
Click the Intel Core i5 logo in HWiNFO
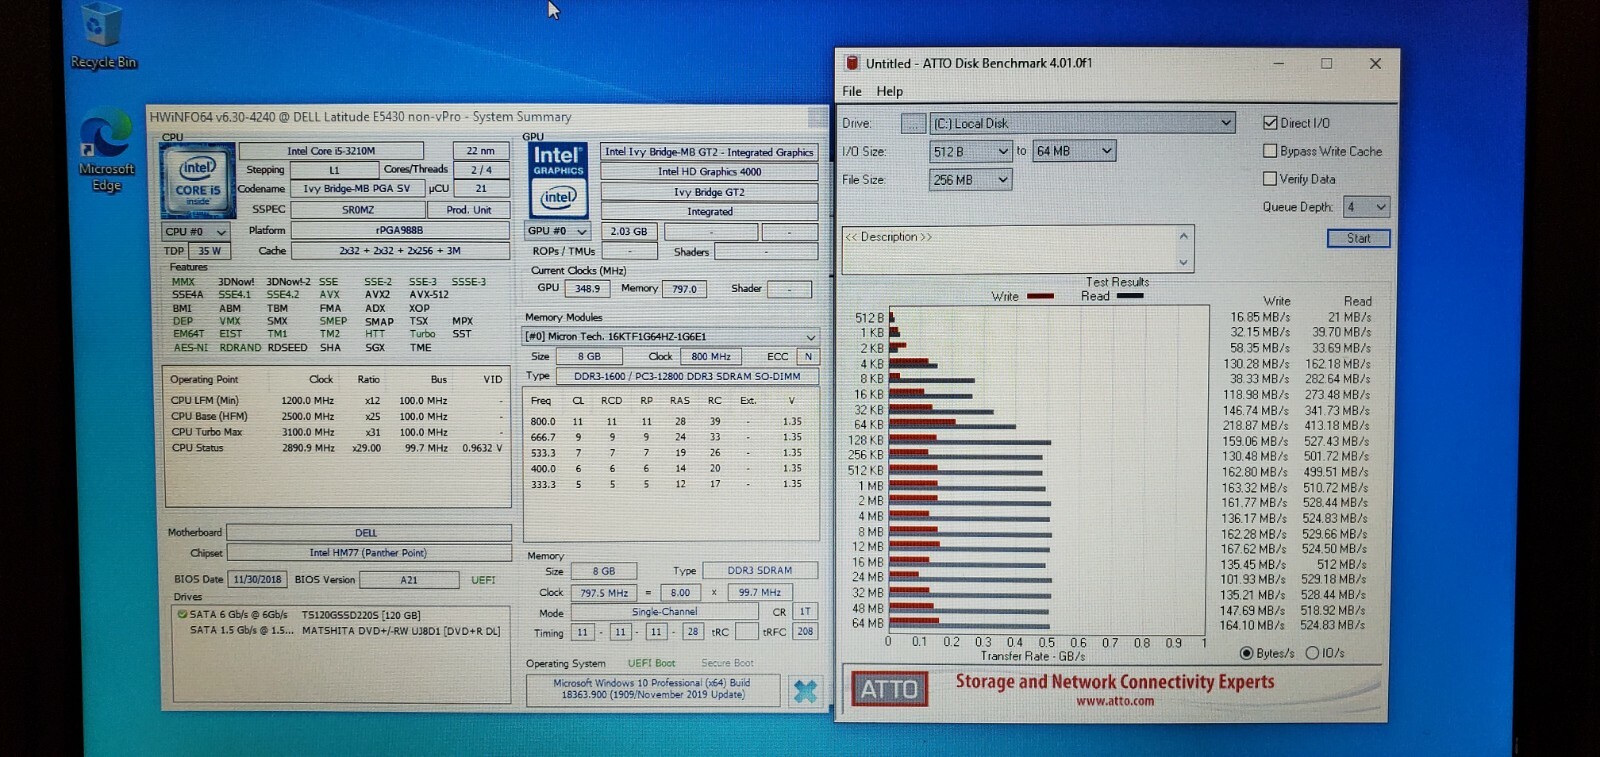198,181
